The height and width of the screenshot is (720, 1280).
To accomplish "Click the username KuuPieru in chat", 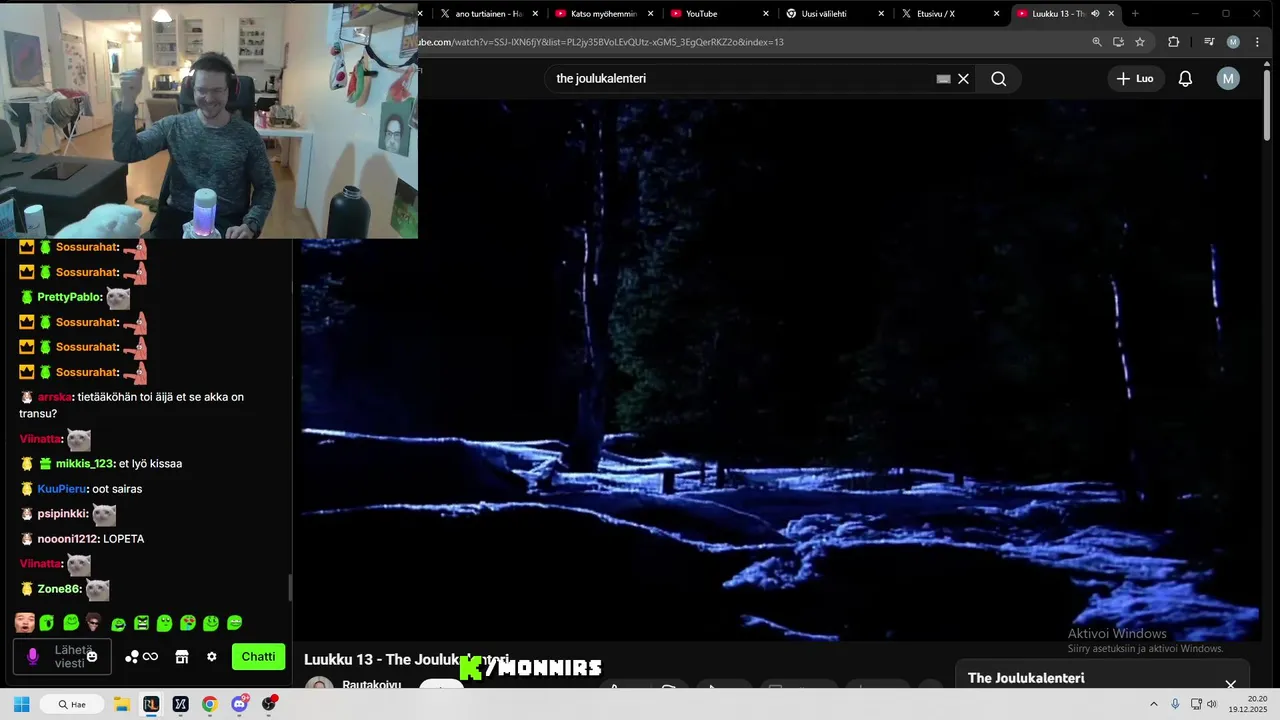I will (x=61, y=489).
